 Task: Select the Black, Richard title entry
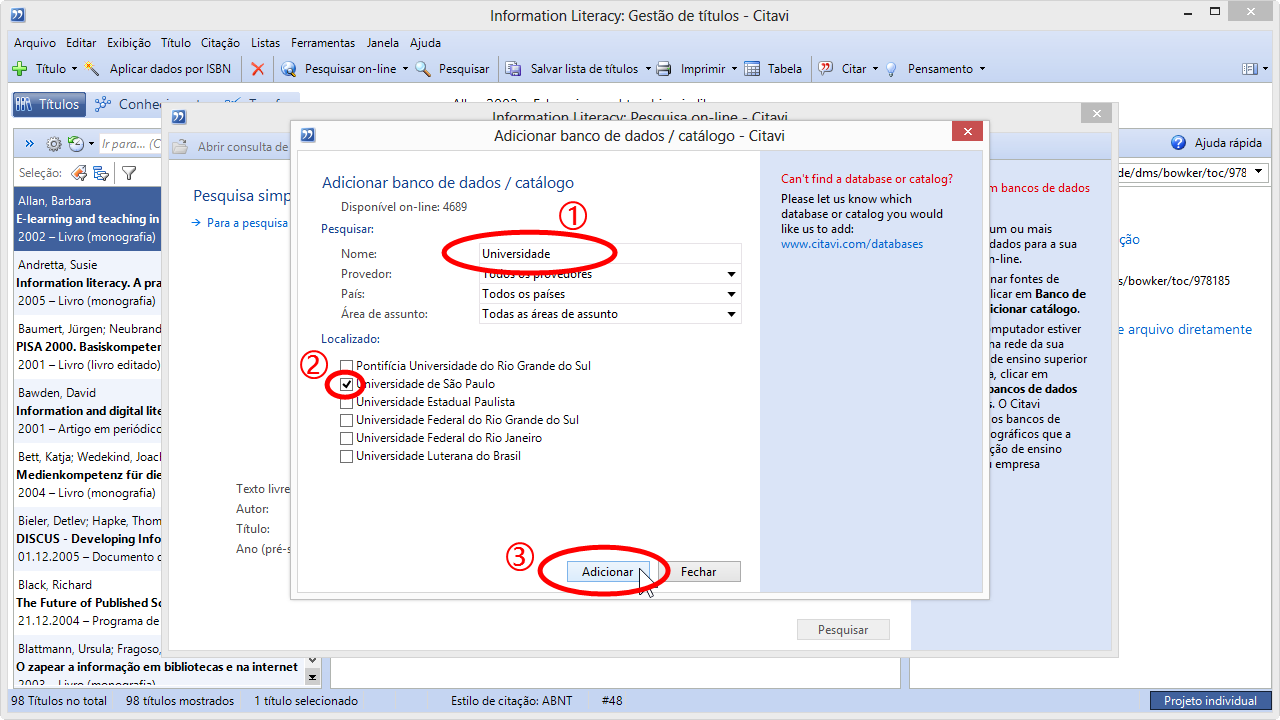(87, 603)
